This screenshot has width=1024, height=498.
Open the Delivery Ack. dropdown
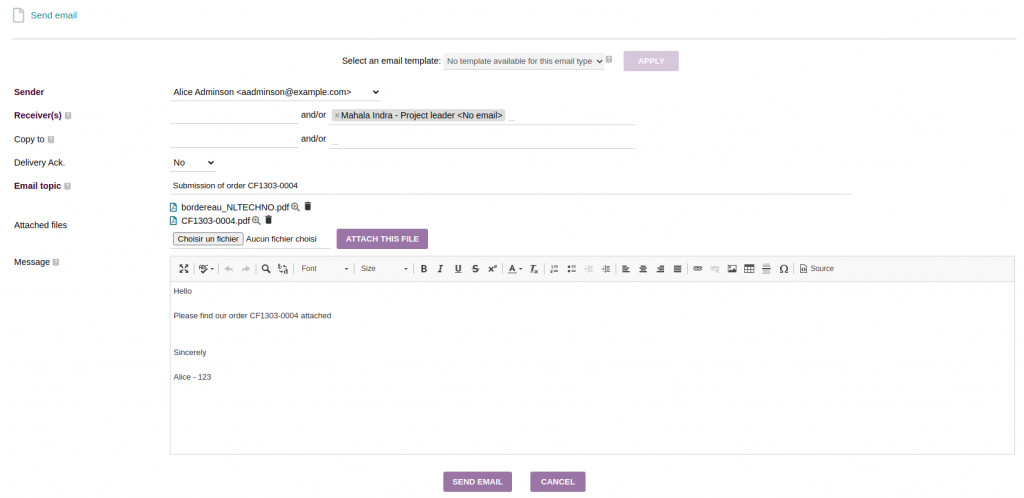[x=194, y=162]
